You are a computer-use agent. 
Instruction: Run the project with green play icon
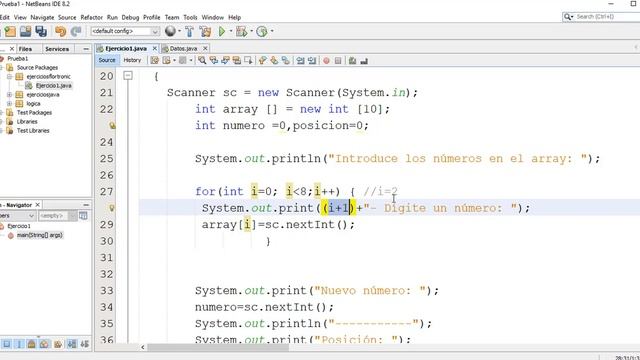[222, 31]
